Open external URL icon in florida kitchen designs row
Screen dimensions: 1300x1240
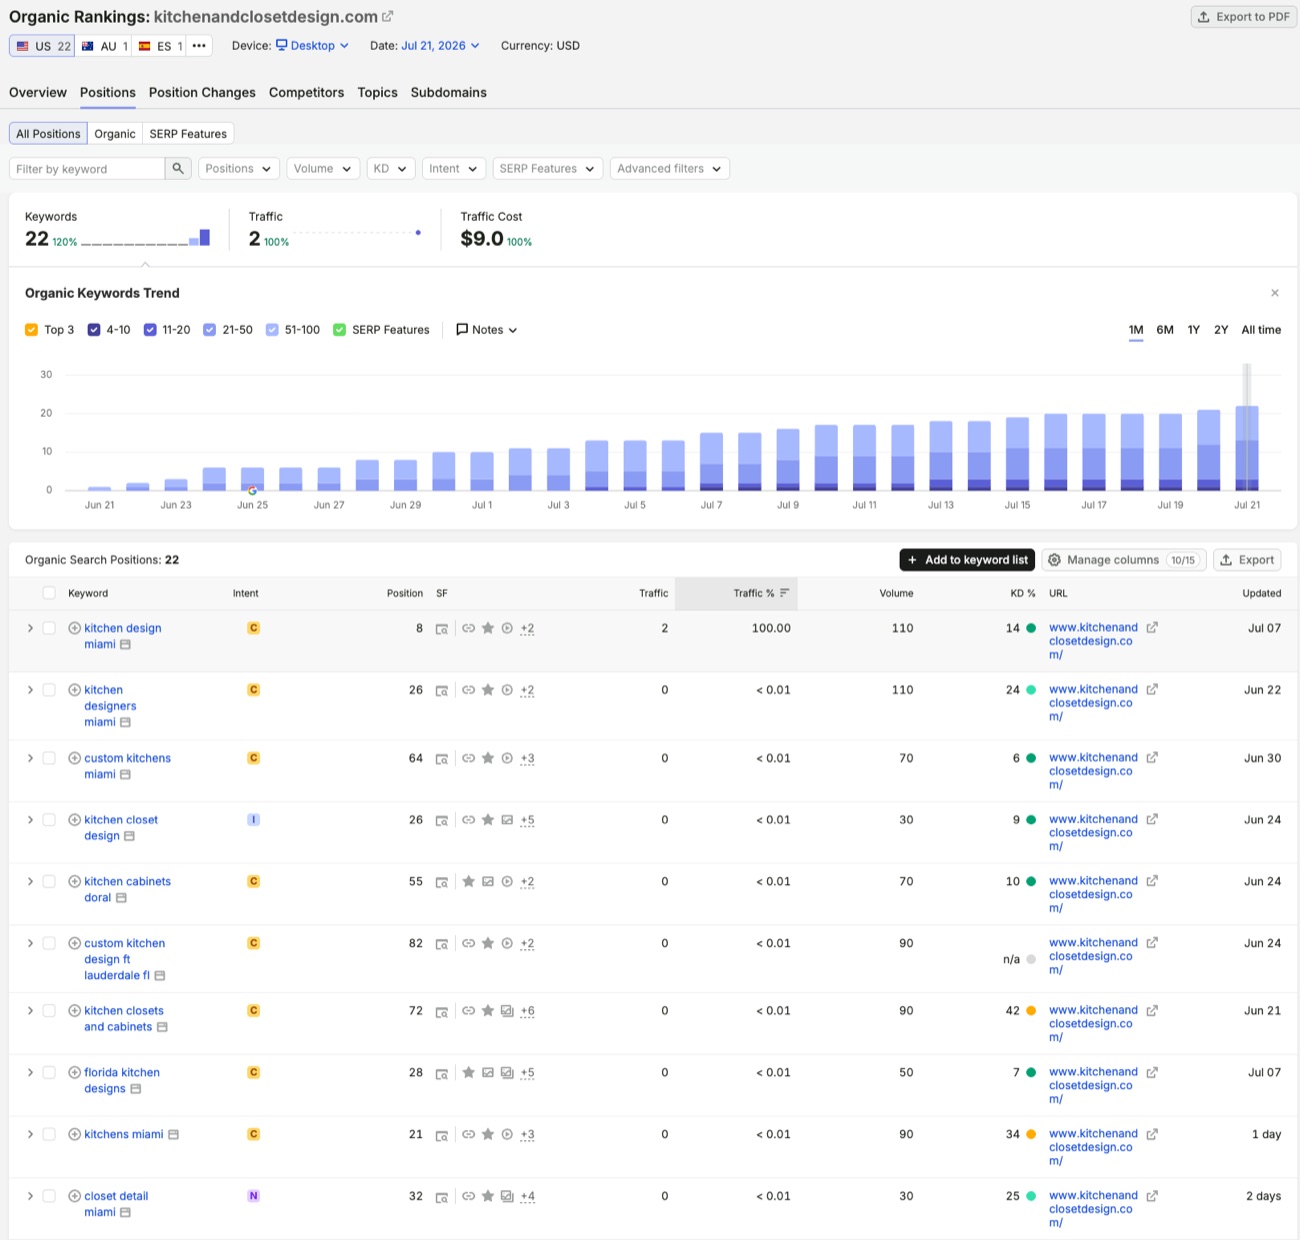tap(1152, 1072)
